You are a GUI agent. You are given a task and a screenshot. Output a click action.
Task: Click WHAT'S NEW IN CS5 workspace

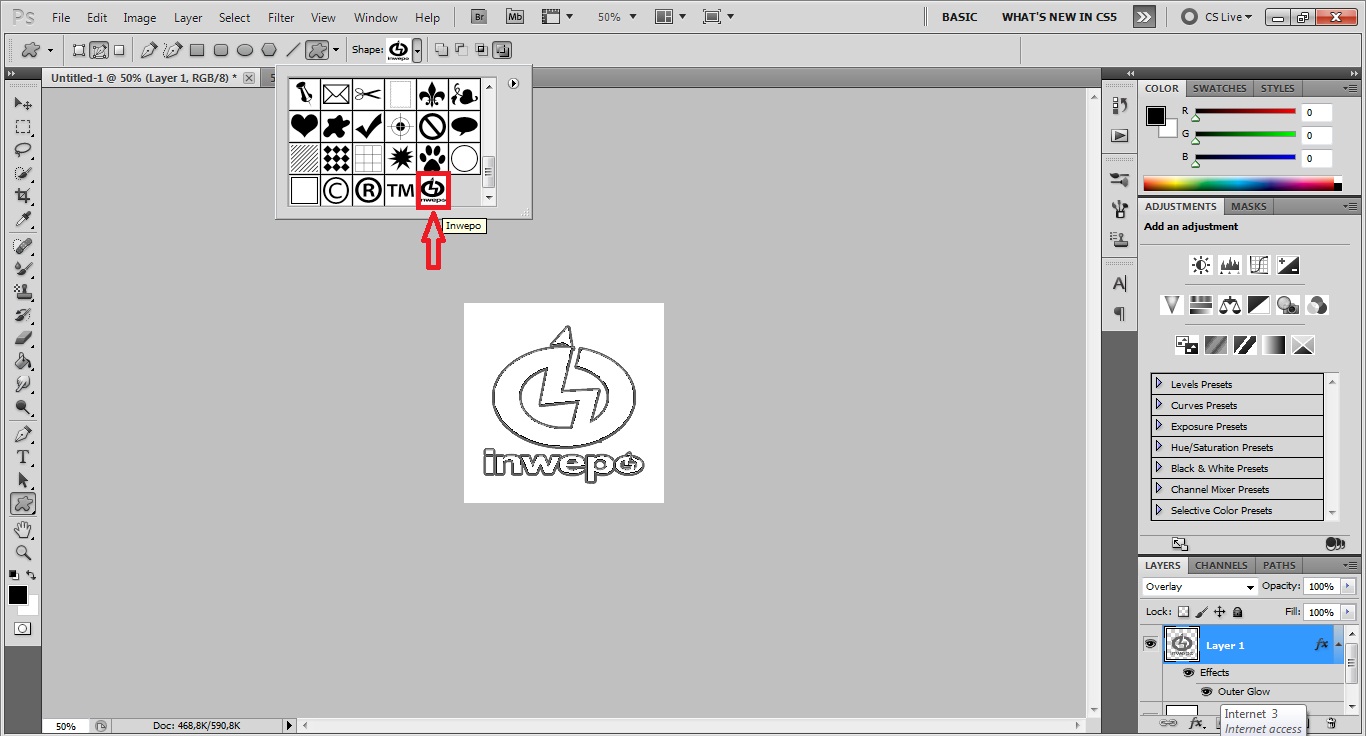pos(1059,17)
